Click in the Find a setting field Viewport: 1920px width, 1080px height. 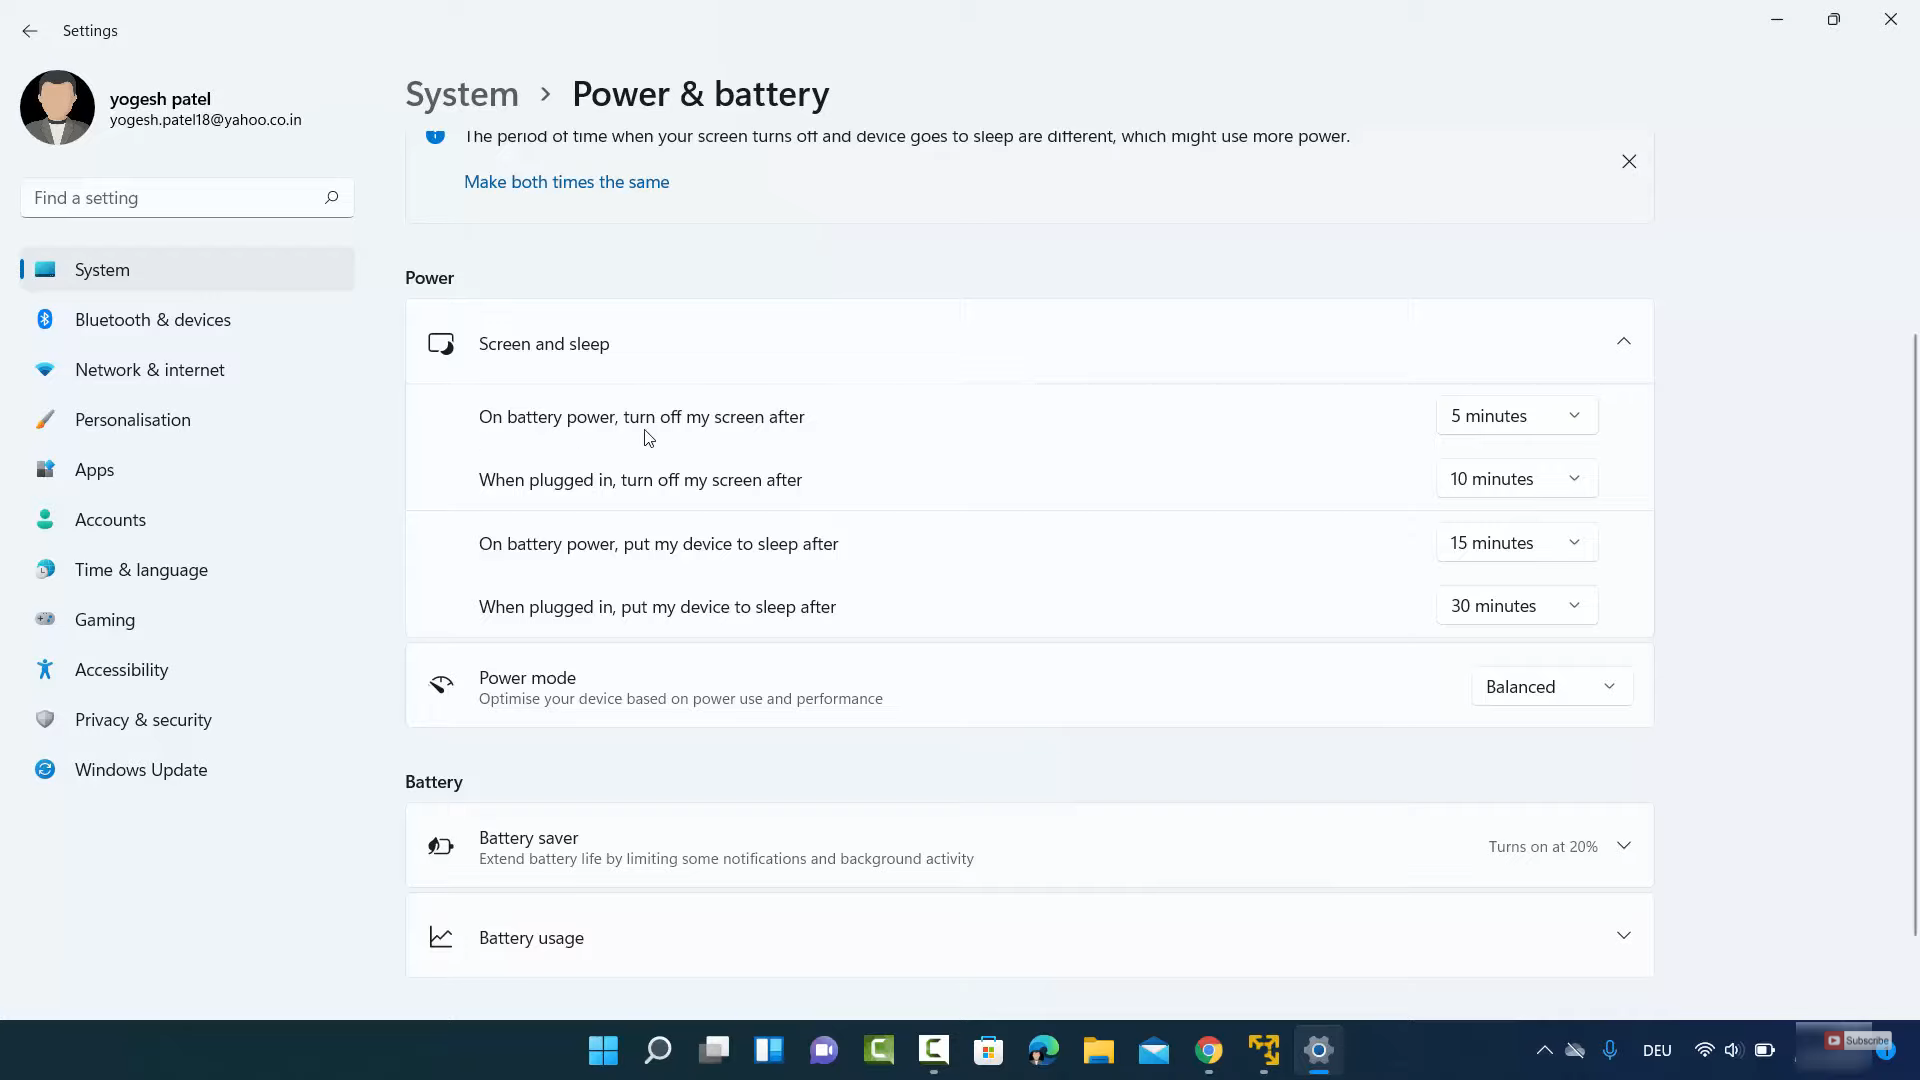click(x=170, y=198)
